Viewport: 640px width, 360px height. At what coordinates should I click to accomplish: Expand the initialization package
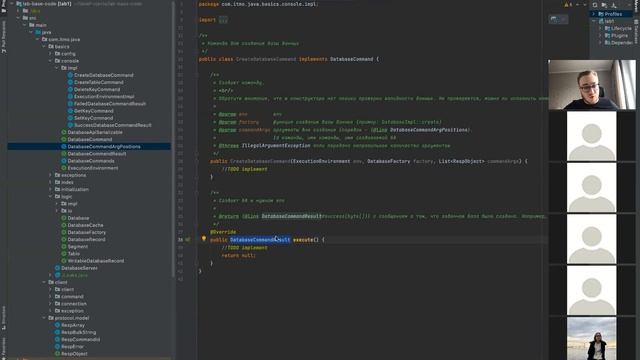point(51,189)
